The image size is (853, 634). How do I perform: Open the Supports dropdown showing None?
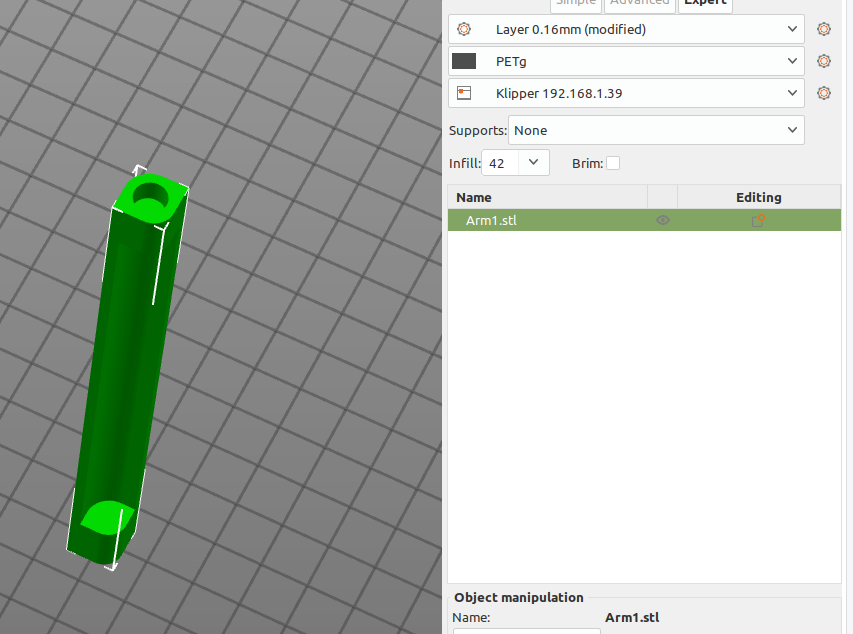click(792, 130)
